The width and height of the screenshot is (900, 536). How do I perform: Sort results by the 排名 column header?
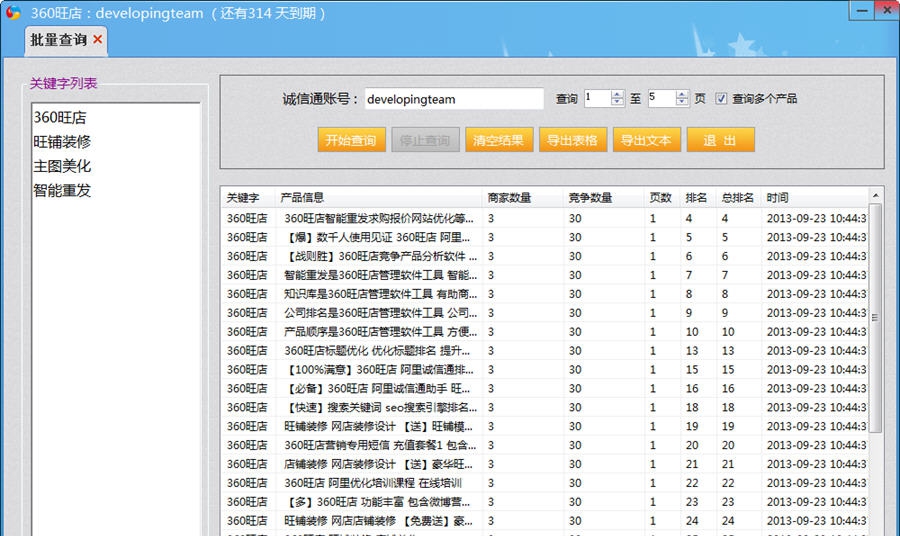pyautogui.click(x=696, y=198)
